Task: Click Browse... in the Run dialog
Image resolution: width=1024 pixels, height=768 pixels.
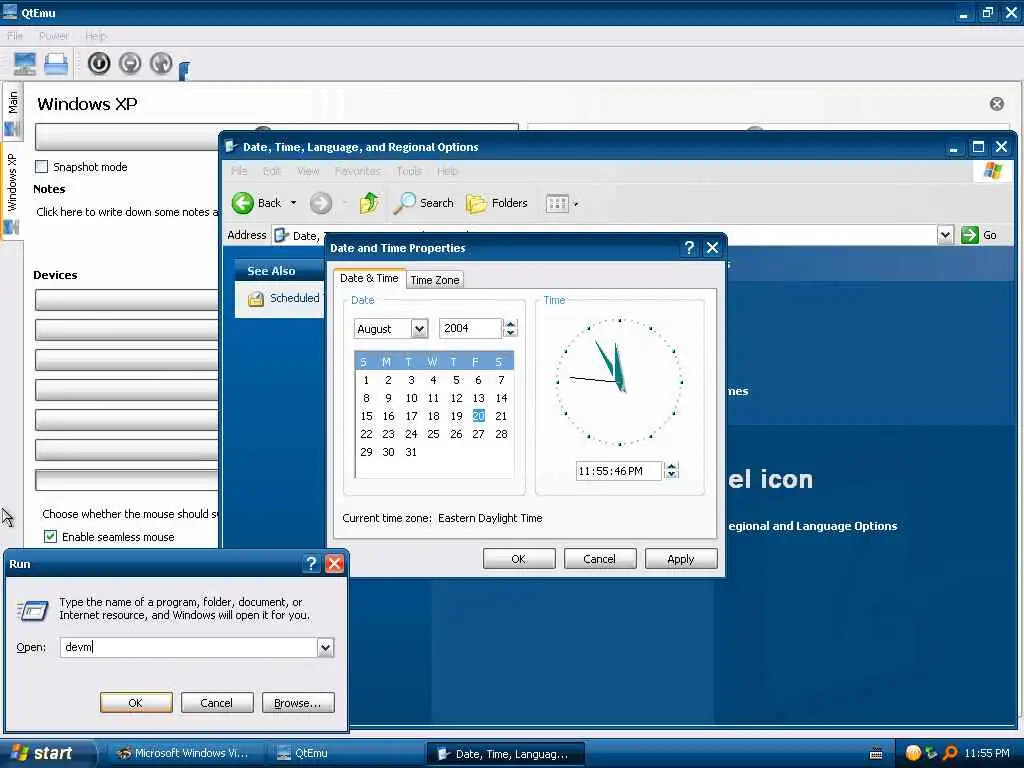Action: pos(298,703)
